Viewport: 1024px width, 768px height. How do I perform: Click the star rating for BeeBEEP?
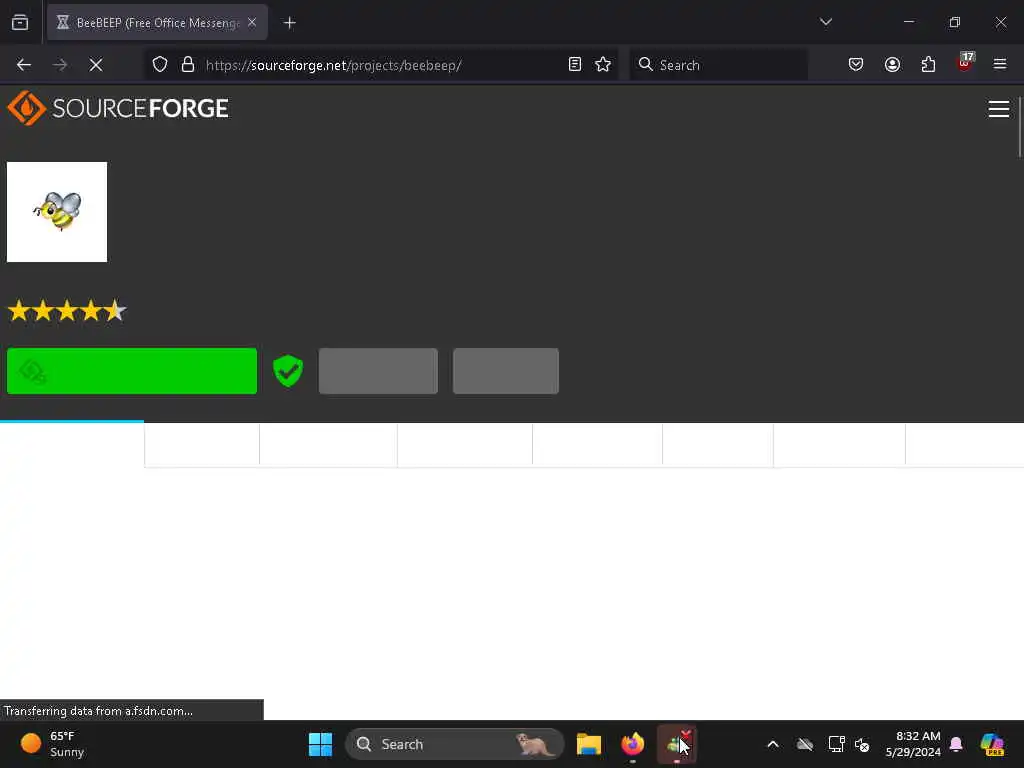tap(67, 311)
